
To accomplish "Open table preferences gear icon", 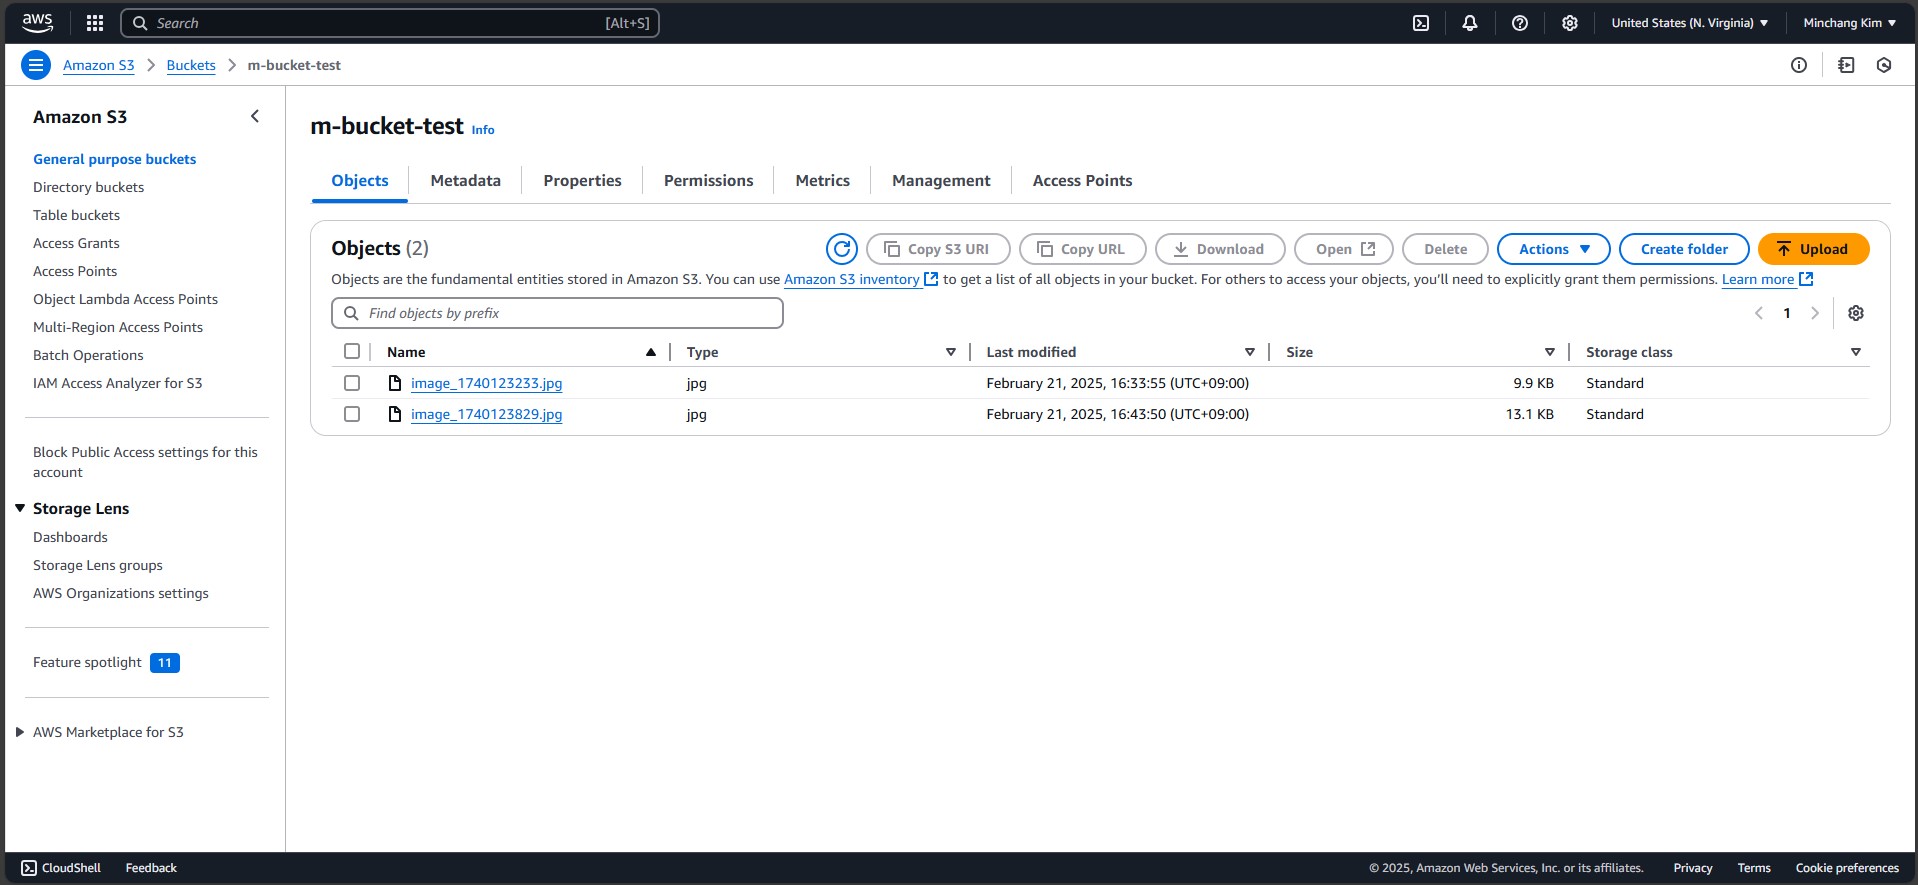I will [x=1856, y=313].
